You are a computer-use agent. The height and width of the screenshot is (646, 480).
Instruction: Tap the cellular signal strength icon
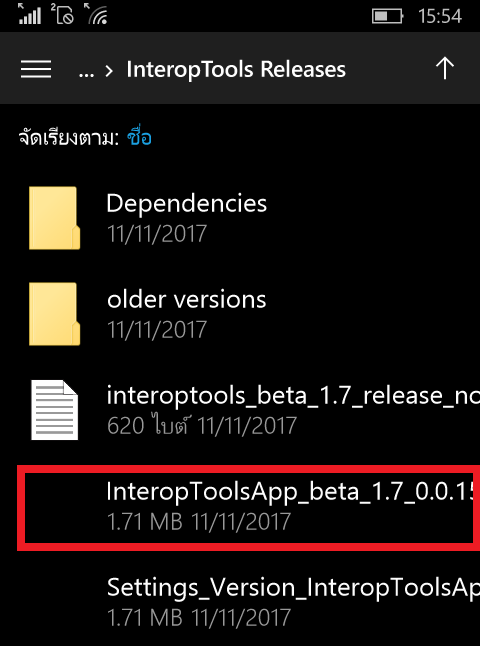tap(30, 14)
